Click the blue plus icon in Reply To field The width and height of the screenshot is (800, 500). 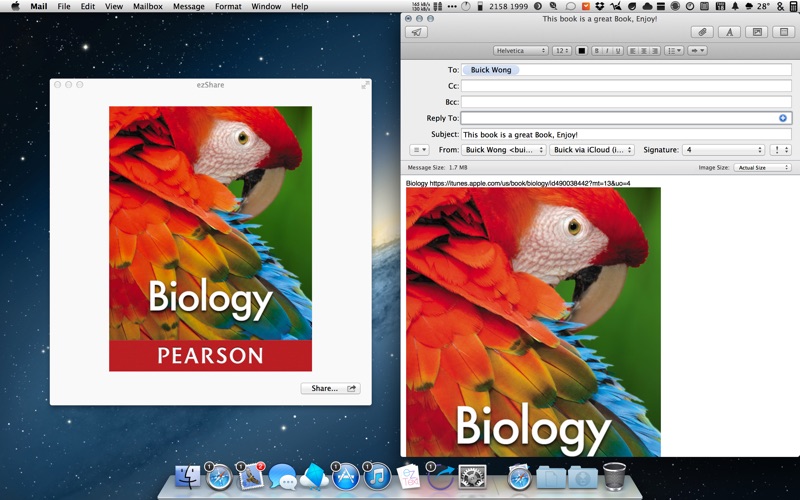783,118
